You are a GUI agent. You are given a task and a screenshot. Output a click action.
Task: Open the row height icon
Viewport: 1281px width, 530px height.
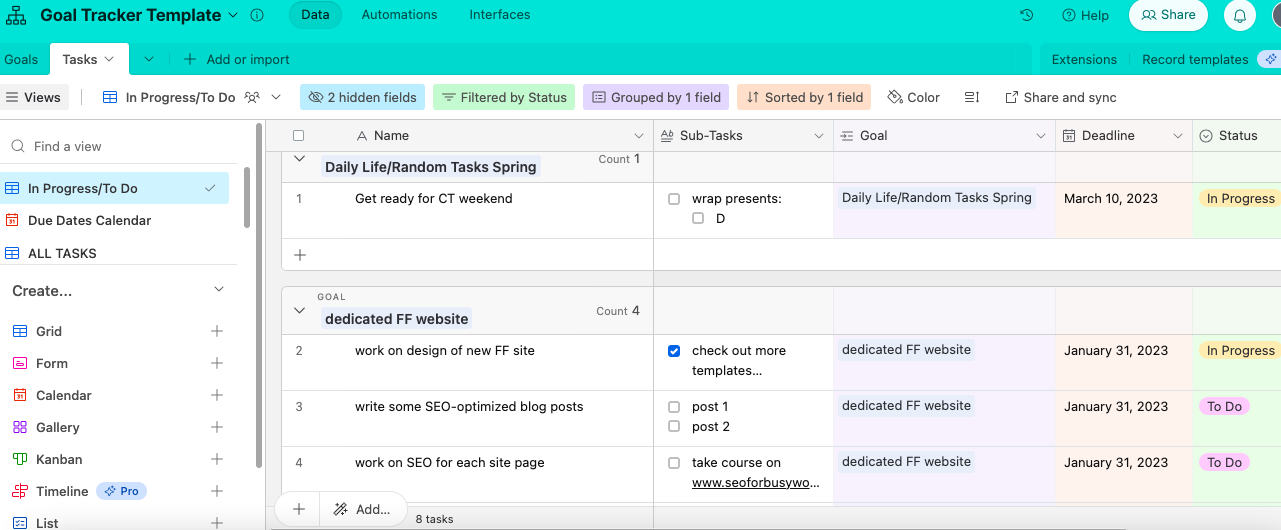pyautogui.click(x=971, y=97)
